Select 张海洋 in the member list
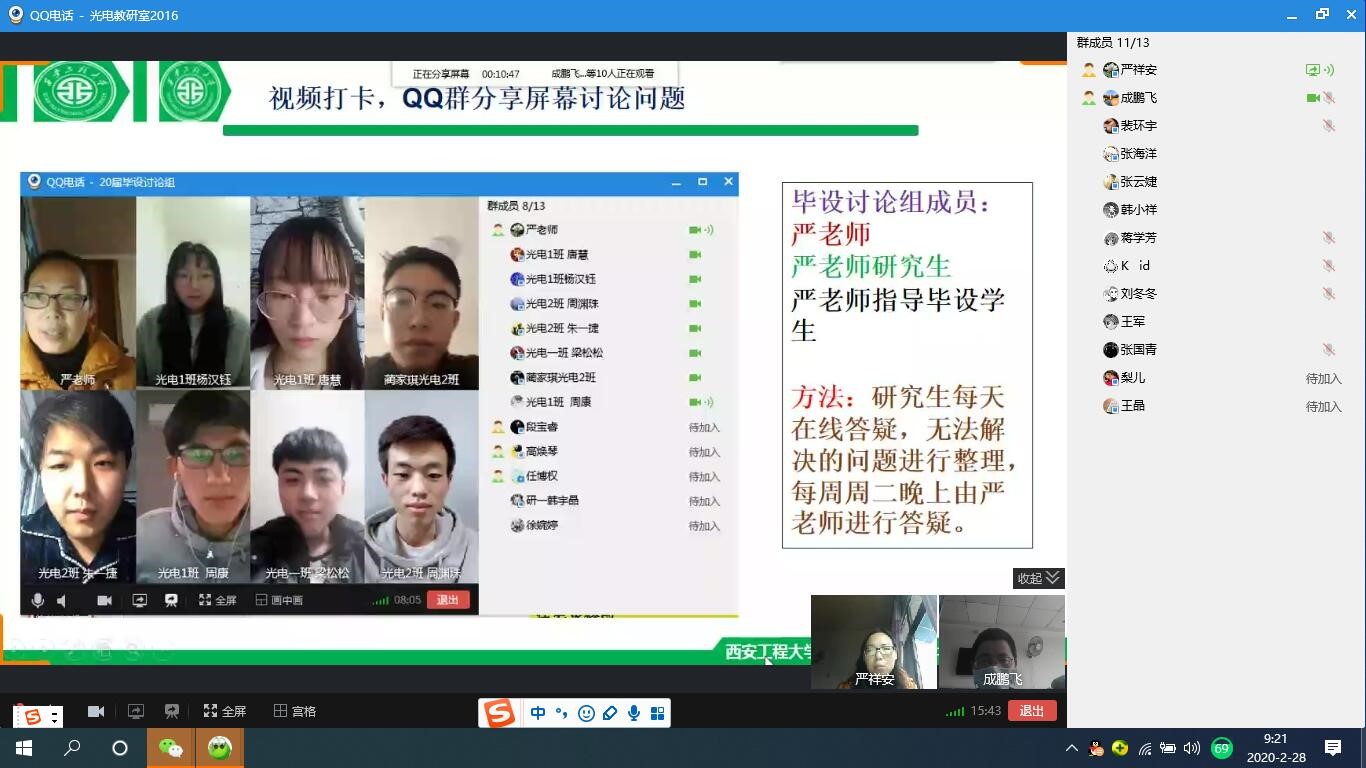This screenshot has width=1366, height=768. coord(1138,154)
